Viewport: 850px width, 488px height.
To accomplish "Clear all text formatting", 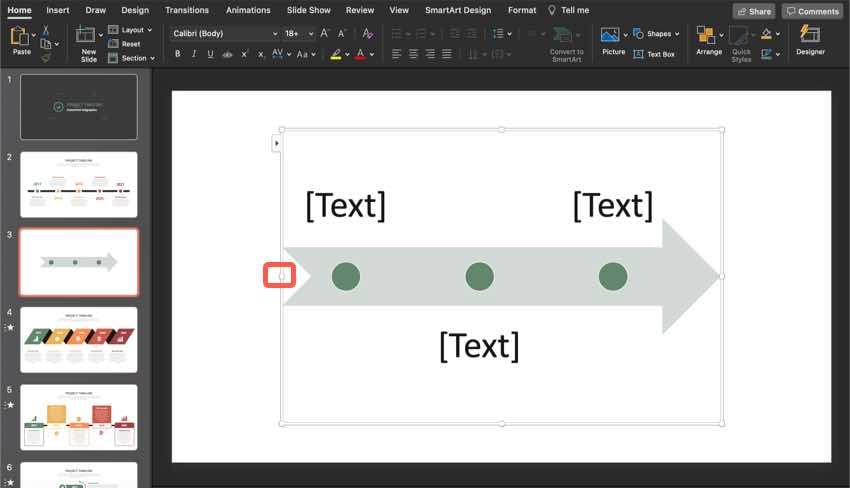I will click(x=368, y=33).
